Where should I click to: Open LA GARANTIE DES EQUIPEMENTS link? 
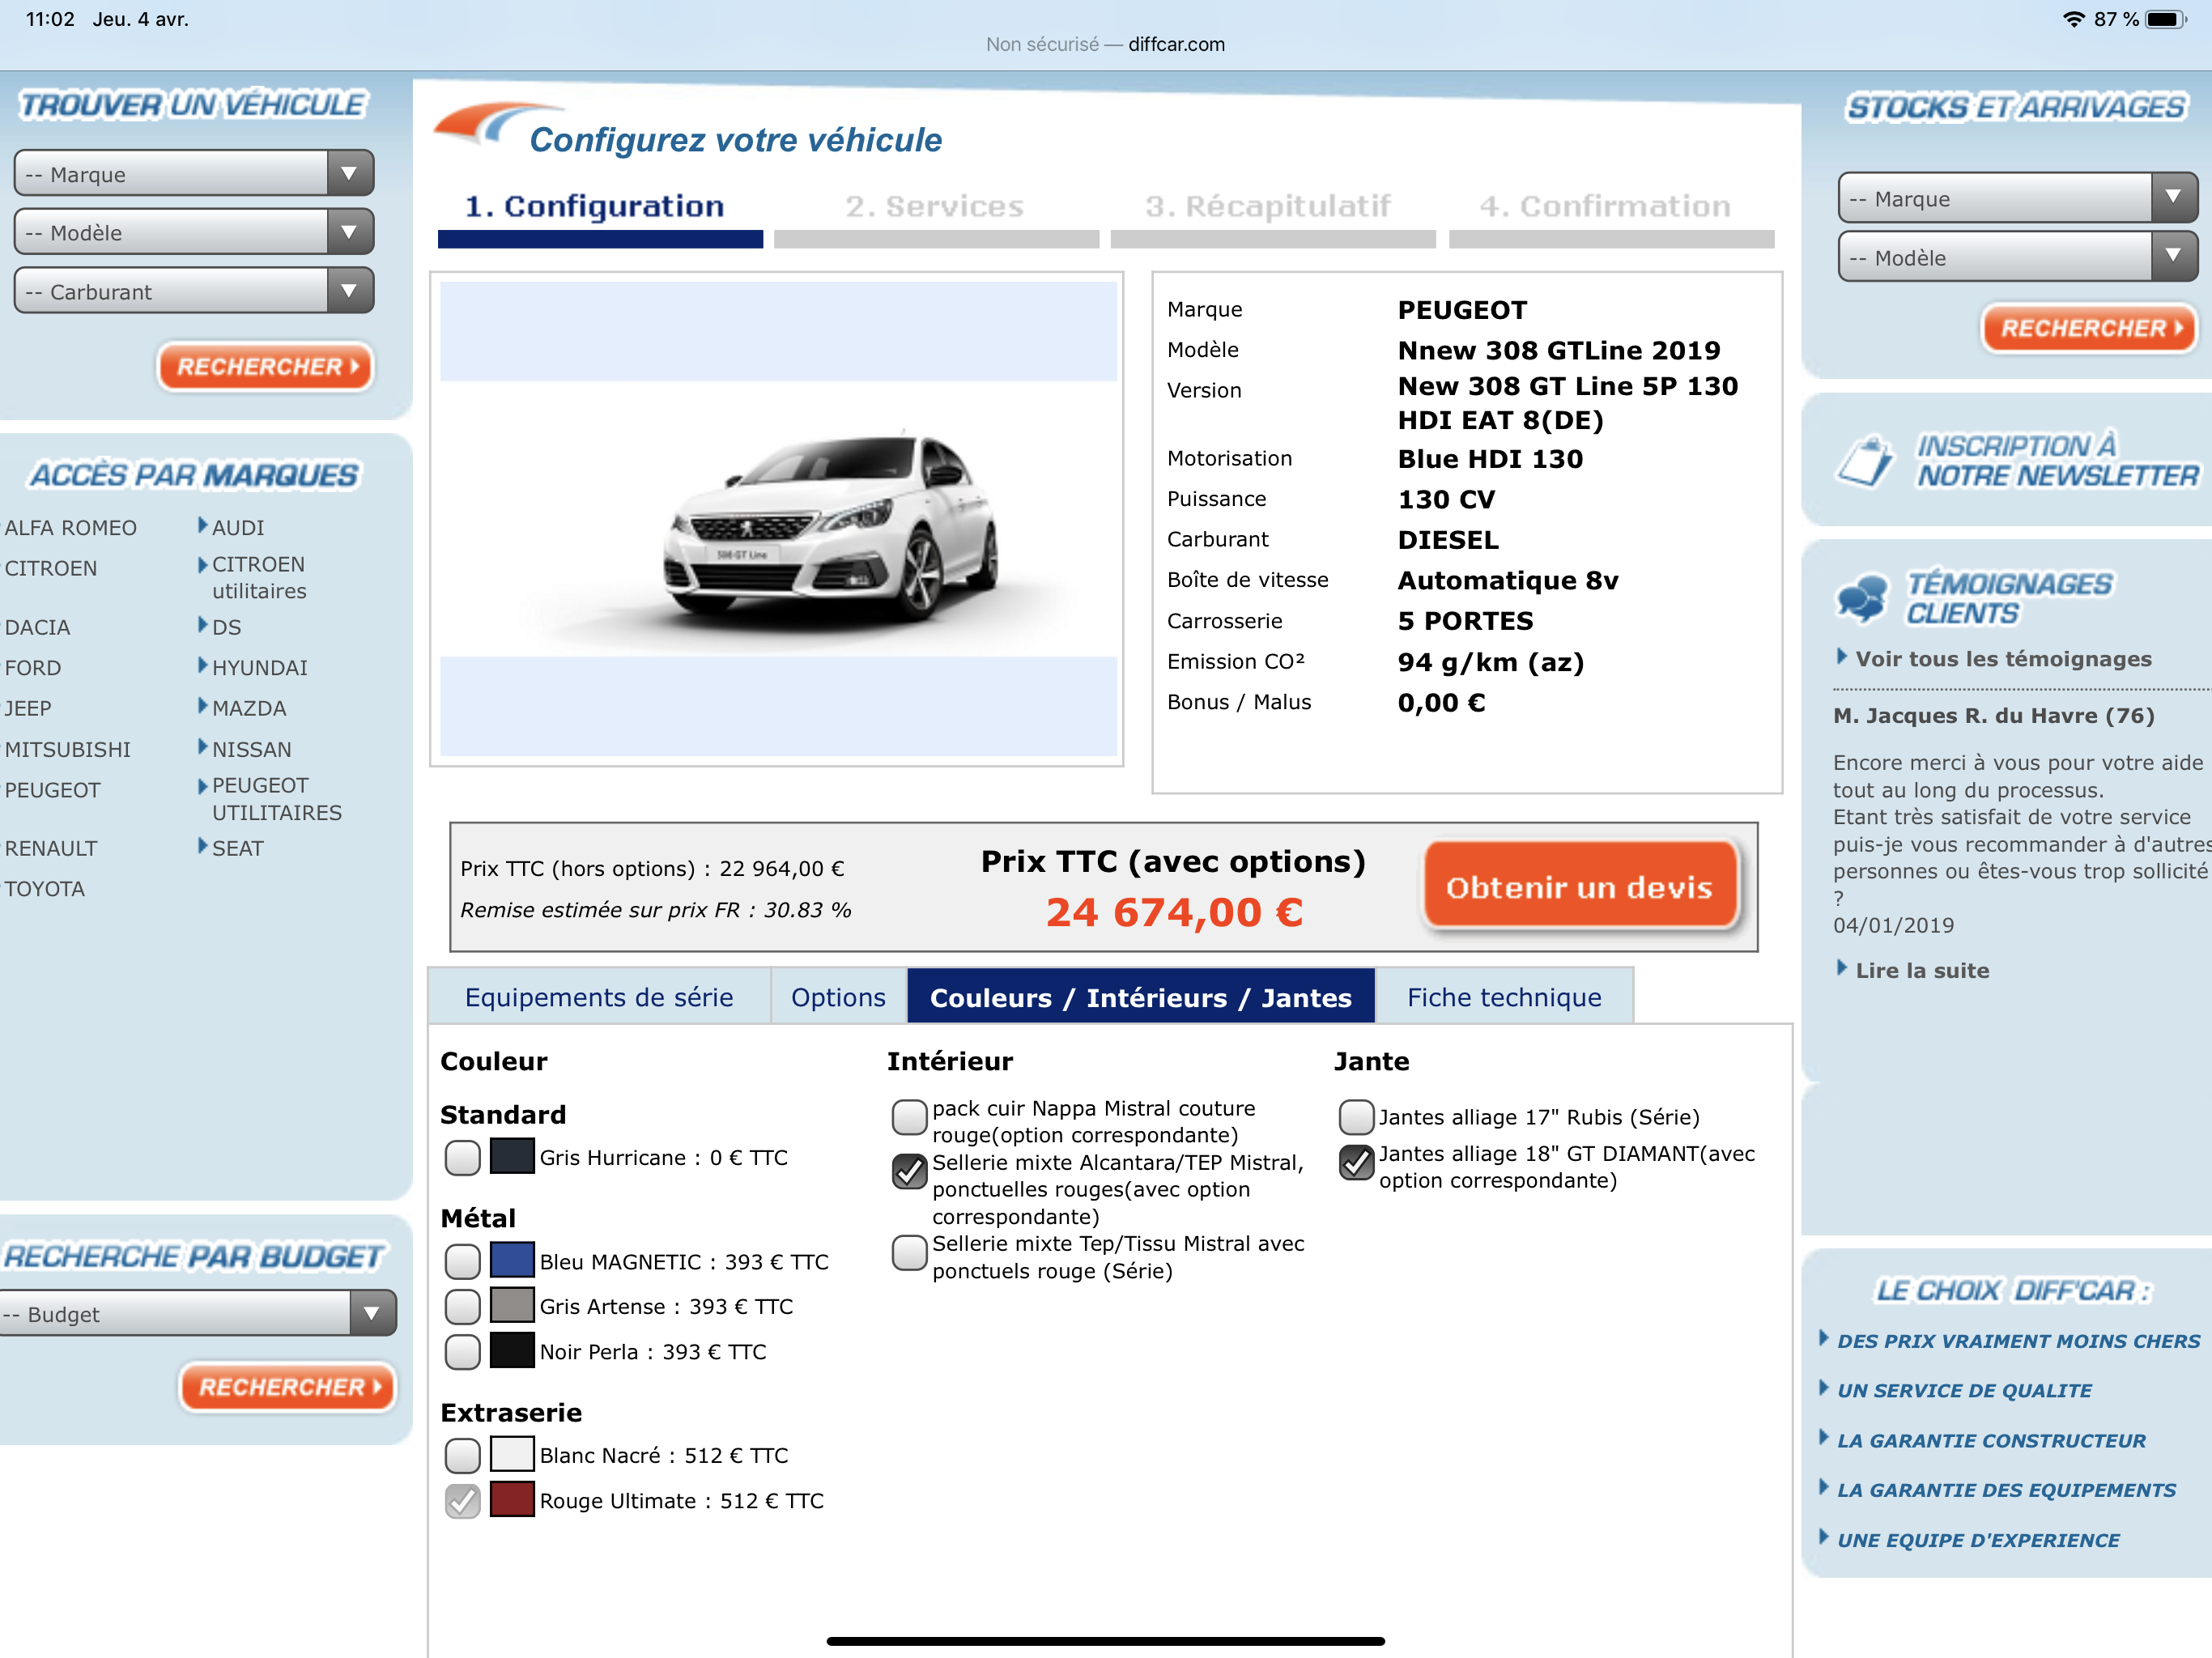pyautogui.click(x=2006, y=1490)
